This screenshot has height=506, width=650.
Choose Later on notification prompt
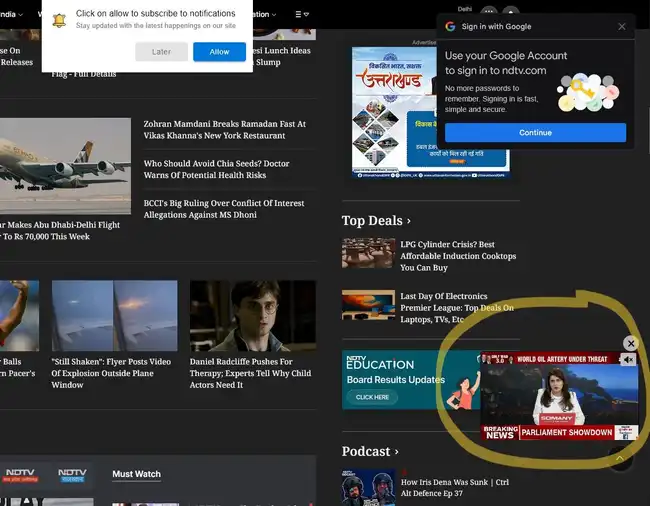click(x=161, y=52)
